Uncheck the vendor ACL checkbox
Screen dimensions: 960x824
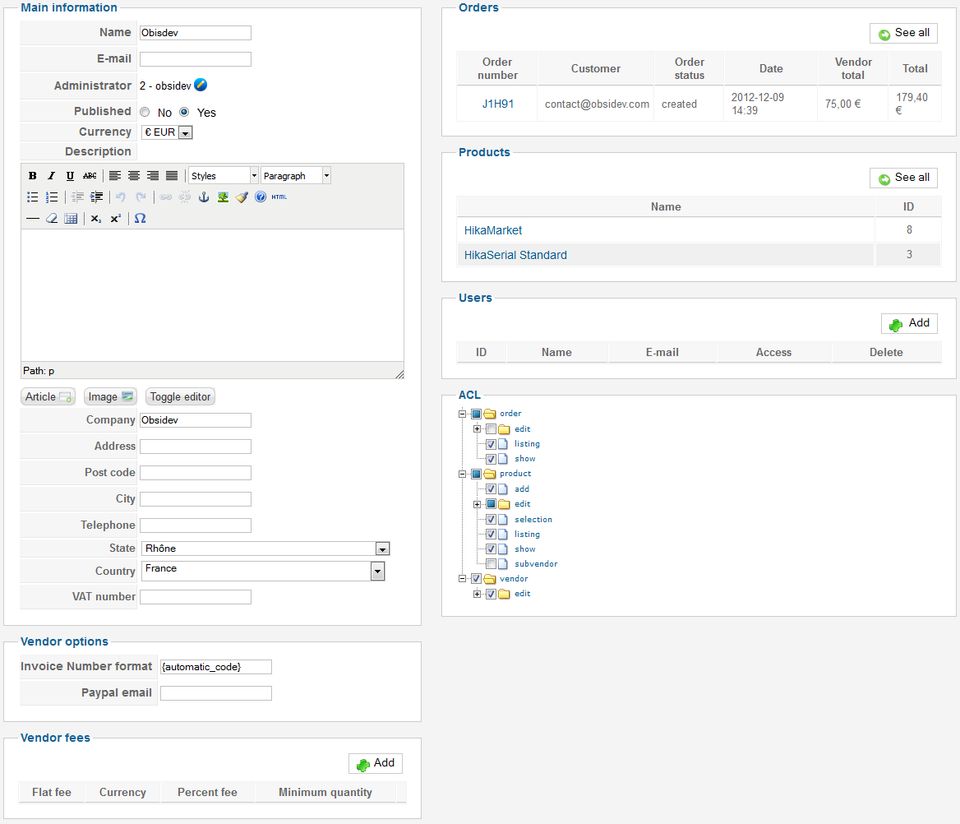476,579
